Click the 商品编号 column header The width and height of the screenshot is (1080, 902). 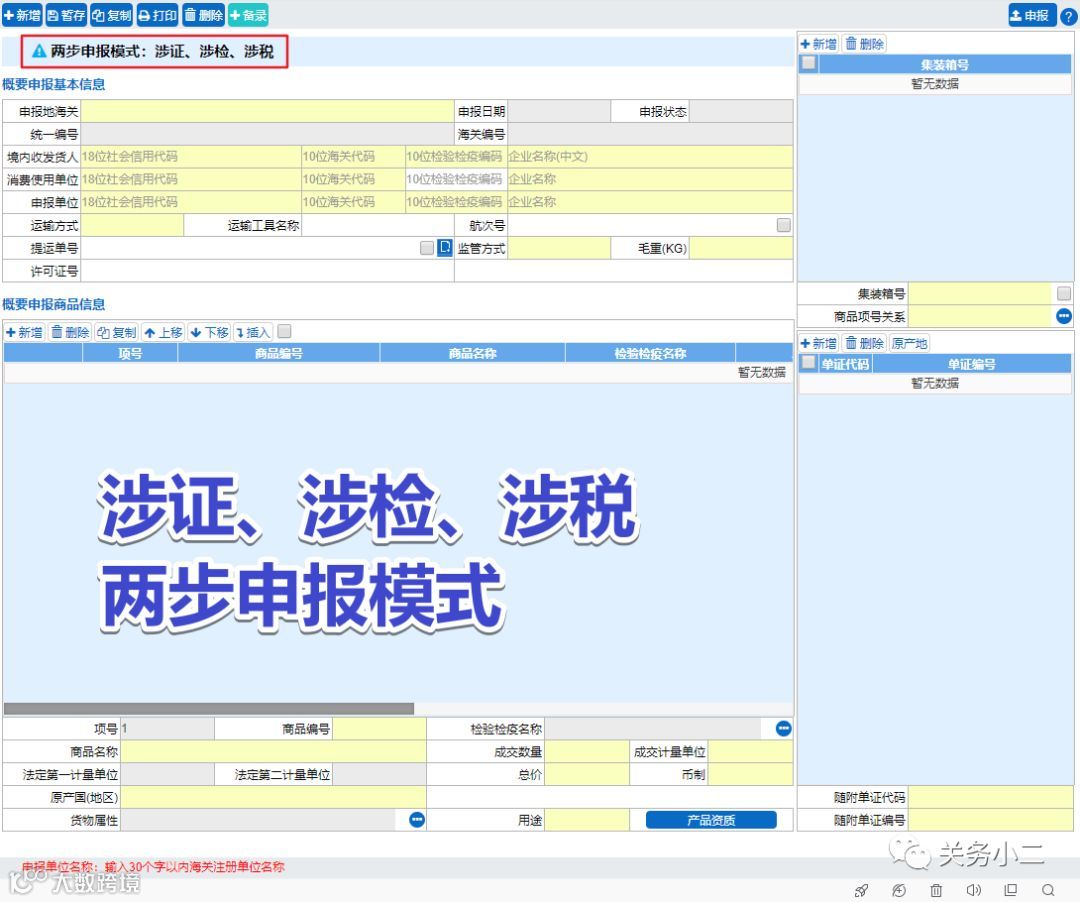[278, 353]
